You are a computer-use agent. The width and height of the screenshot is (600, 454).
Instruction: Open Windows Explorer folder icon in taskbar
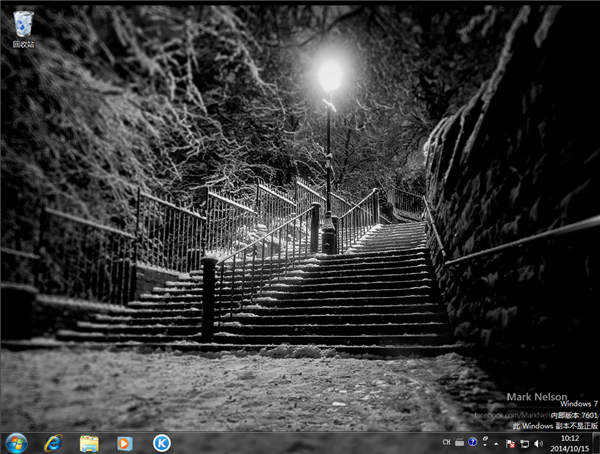(x=89, y=442)
